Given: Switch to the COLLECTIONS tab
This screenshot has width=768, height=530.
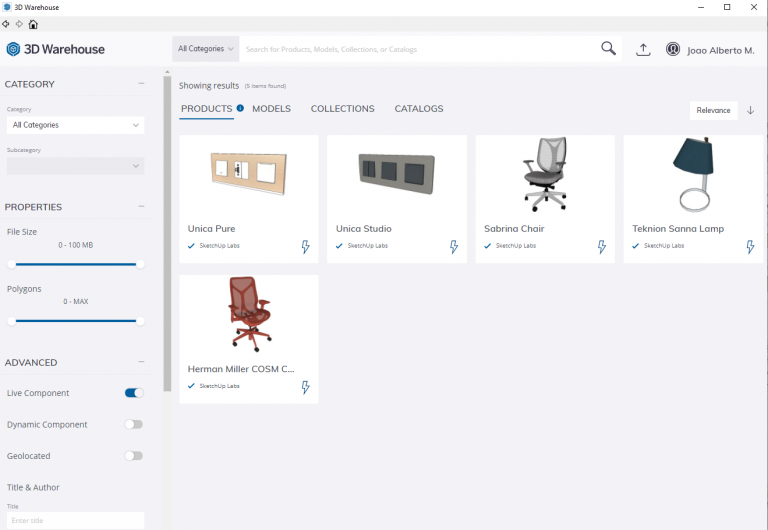Looking at the screenshot, I should click(x=342, y=108).
